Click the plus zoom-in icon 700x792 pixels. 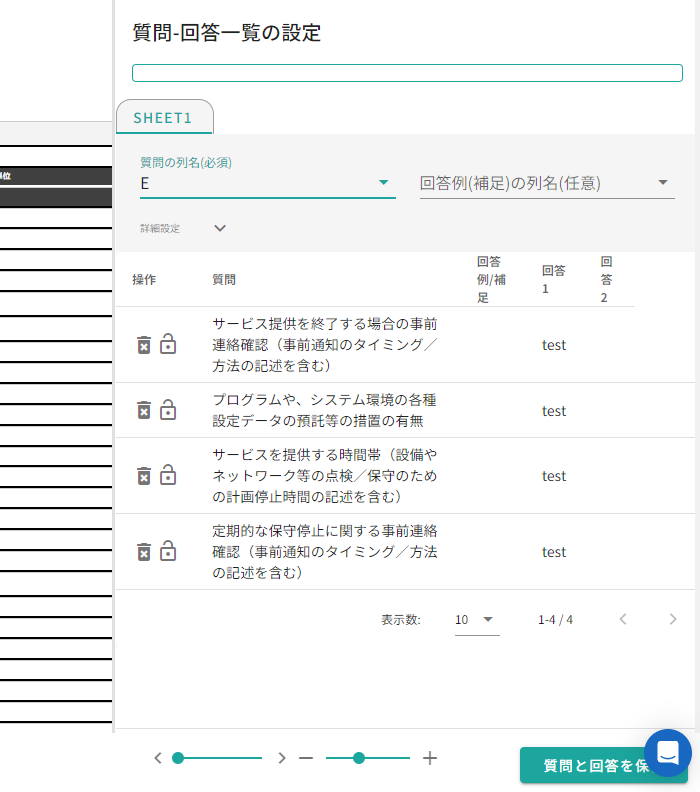click(430, 758)
